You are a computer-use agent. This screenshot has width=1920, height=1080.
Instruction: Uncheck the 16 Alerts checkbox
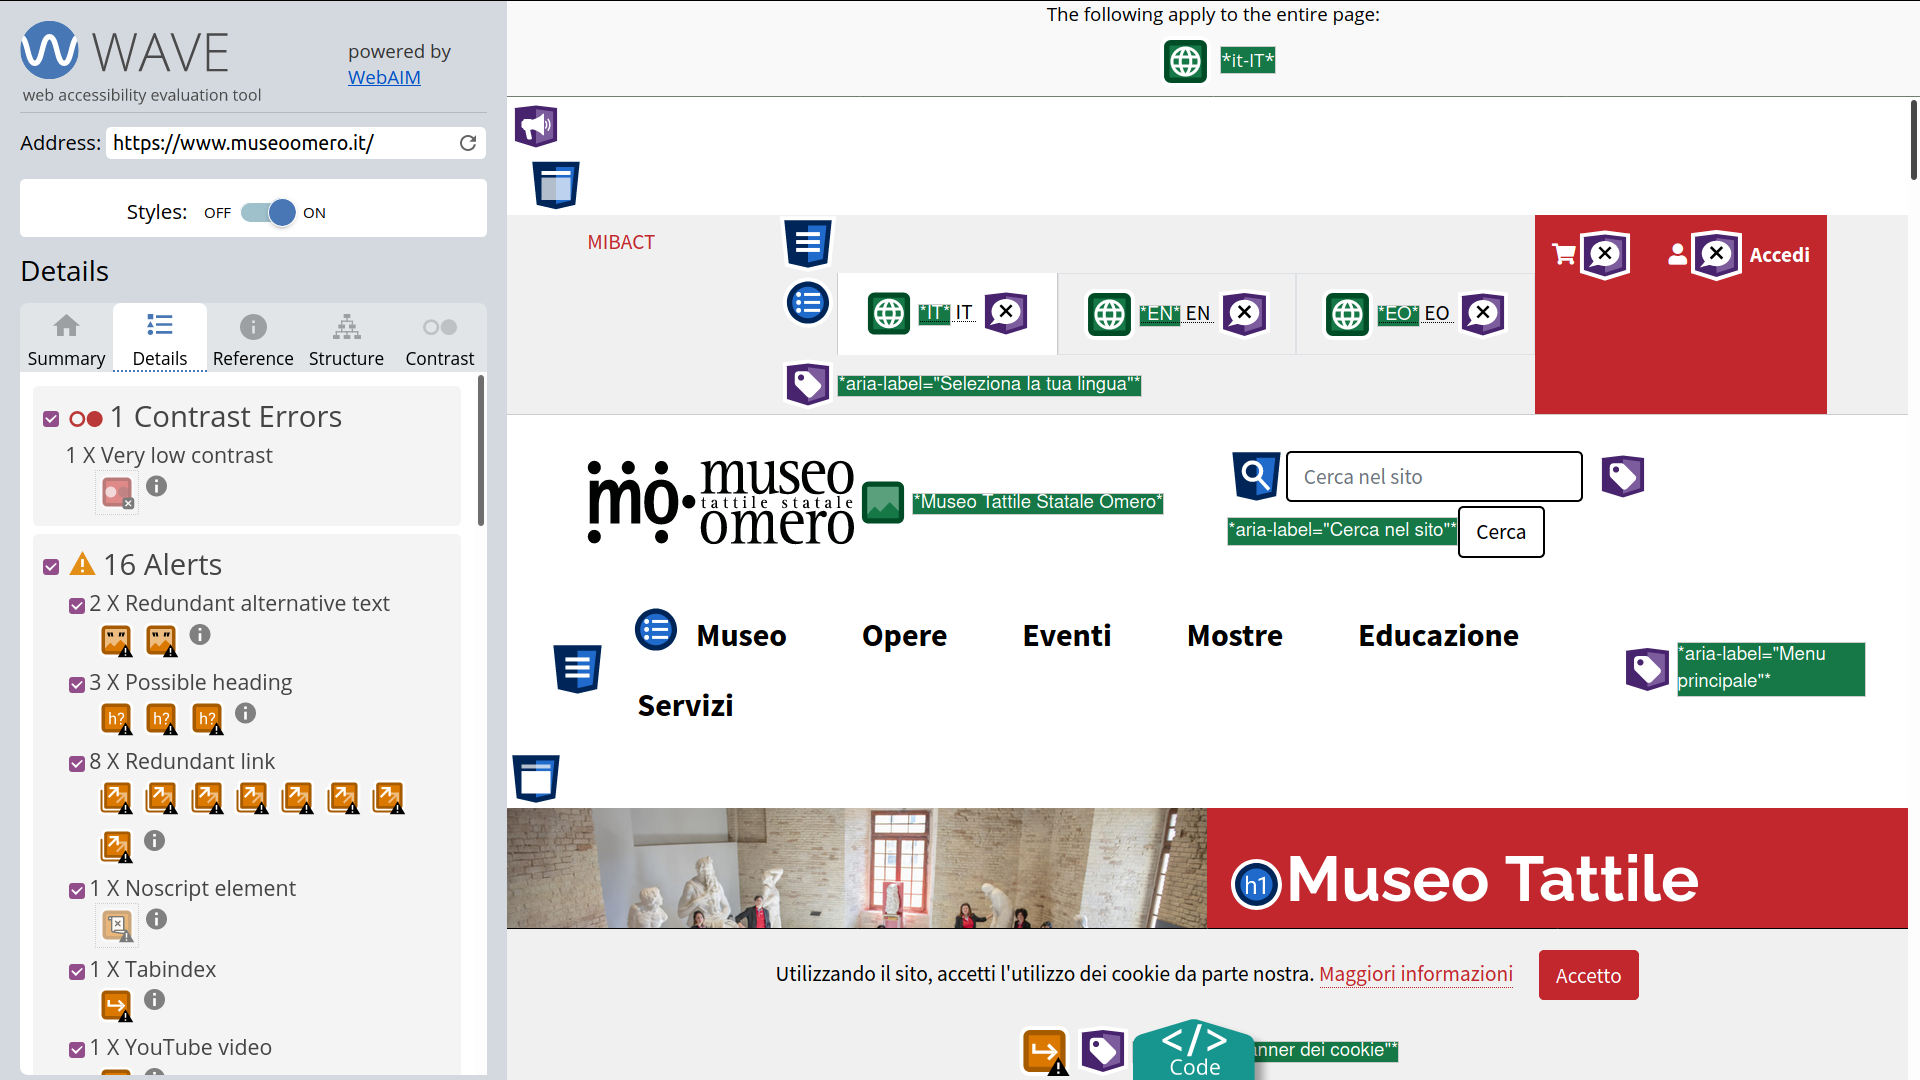pos(51,567)
